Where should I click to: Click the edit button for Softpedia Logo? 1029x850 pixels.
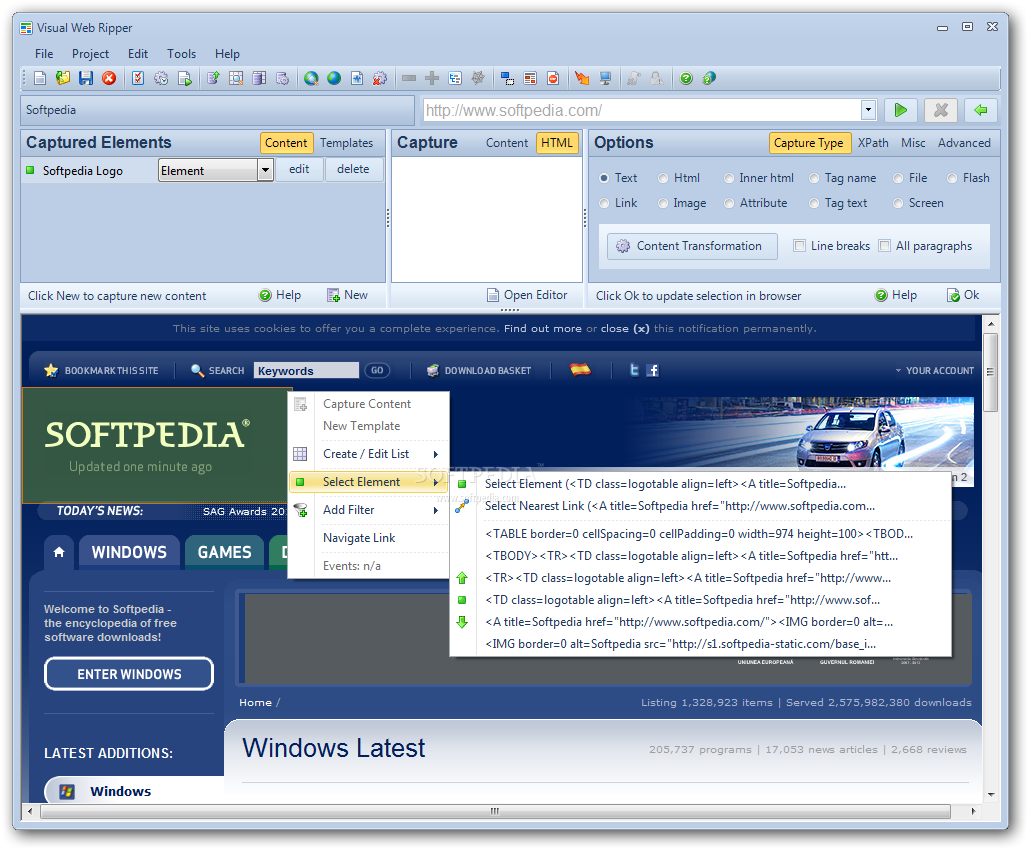[299, 169]
